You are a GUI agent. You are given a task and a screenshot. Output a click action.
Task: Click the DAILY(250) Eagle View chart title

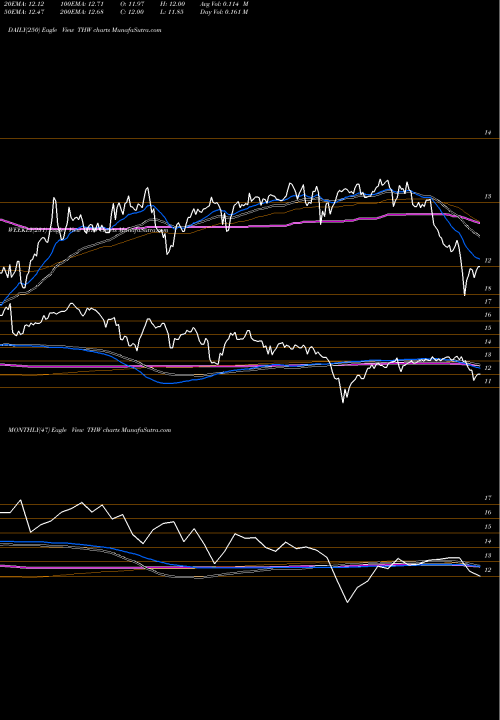[85, 30]
